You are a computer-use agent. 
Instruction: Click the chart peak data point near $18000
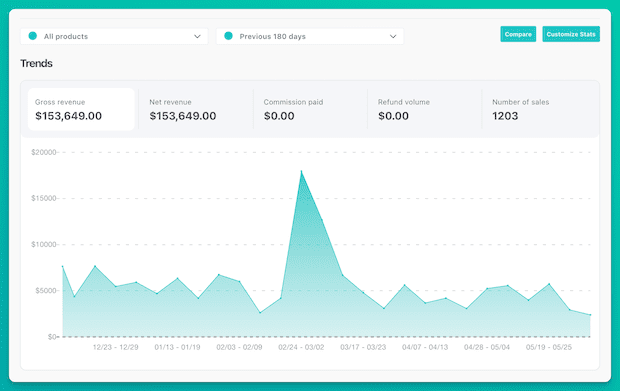pyautogui.click(x=301, y=171)
